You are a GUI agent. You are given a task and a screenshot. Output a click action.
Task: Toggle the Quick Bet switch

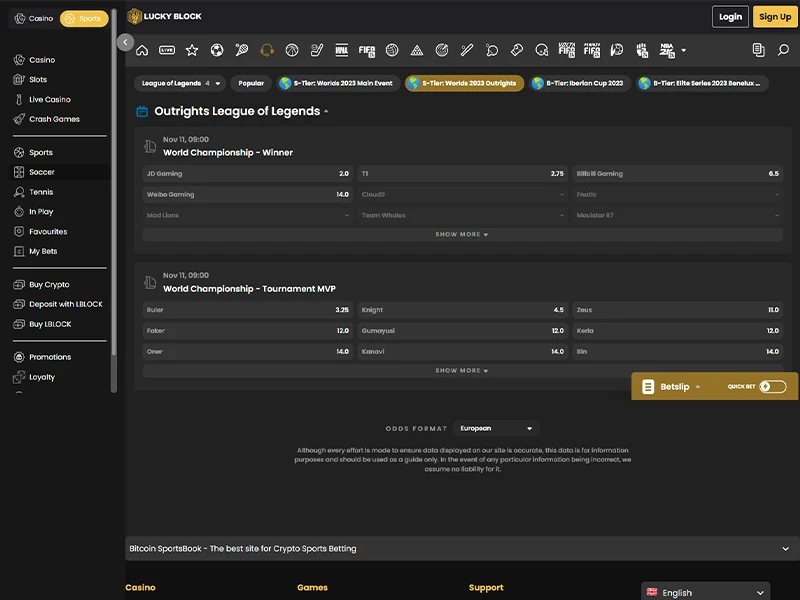tap(772, 387)
